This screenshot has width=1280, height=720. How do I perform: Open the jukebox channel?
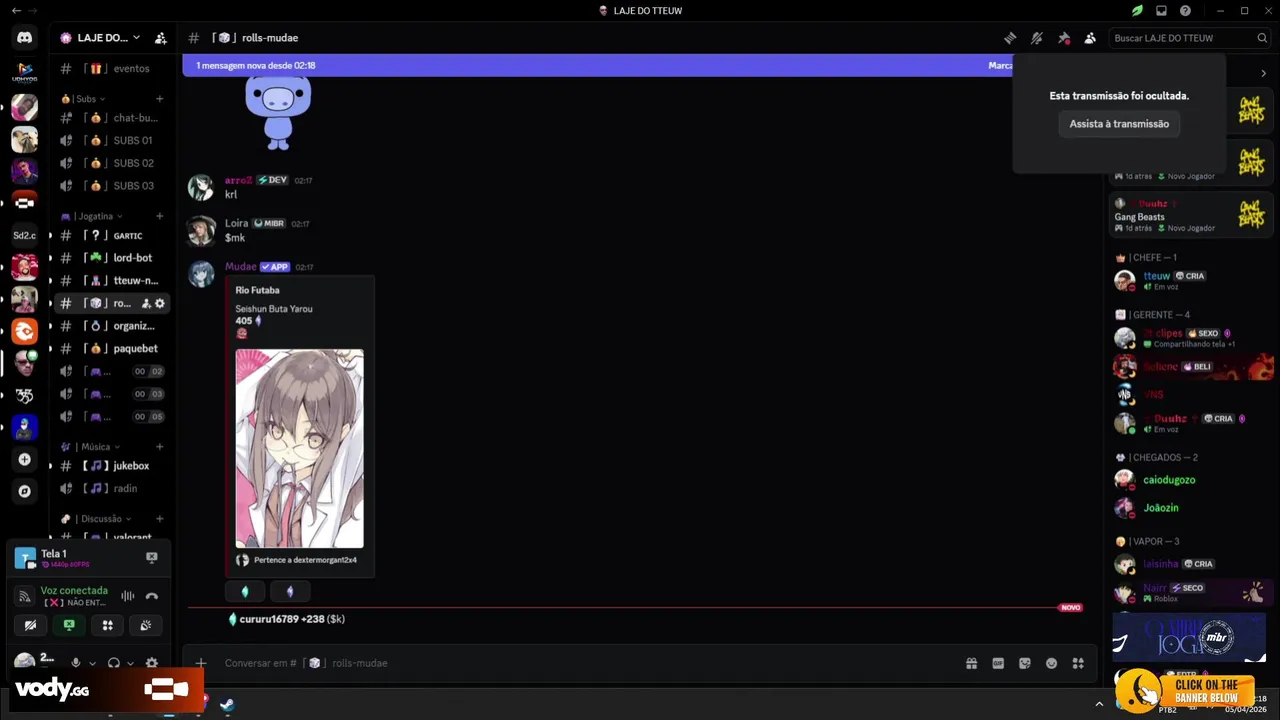[113, 466]
